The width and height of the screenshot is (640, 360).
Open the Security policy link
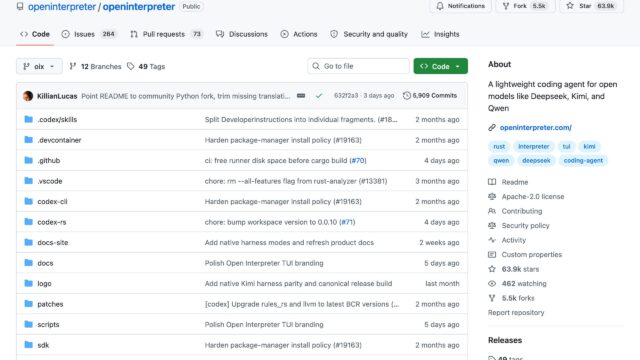point(519,225)
